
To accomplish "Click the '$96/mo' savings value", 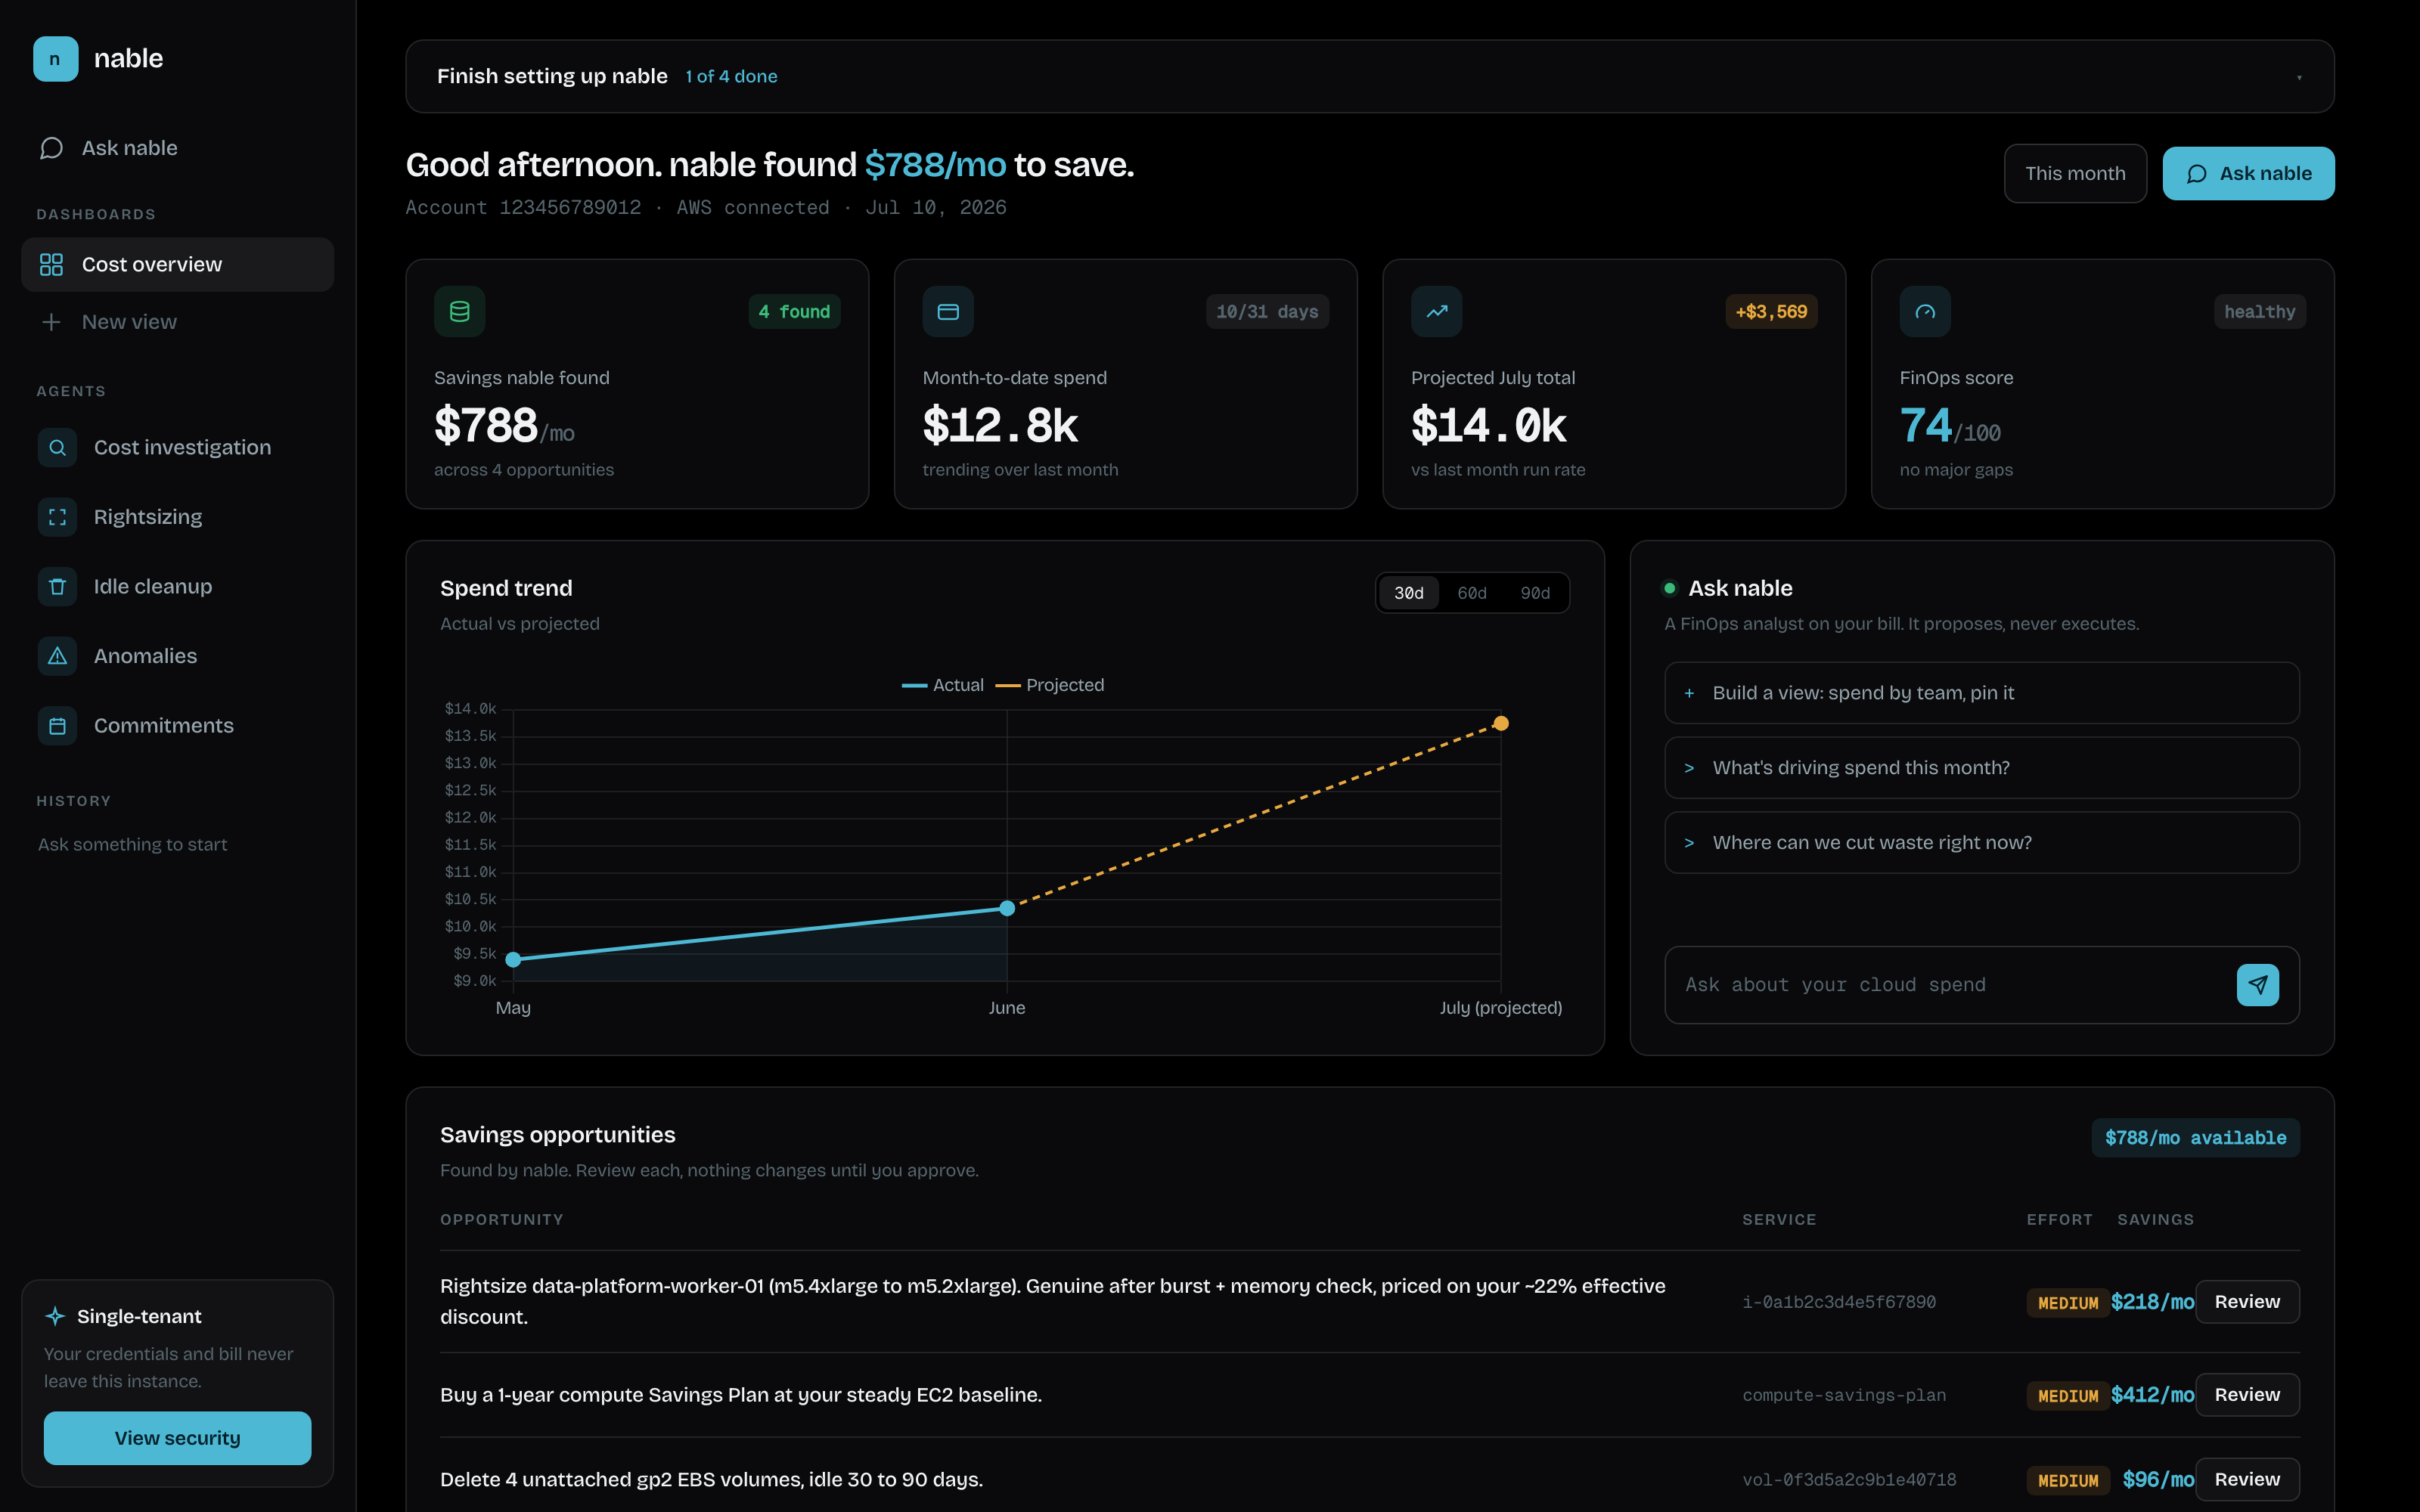I will tap(2158, 1480).
